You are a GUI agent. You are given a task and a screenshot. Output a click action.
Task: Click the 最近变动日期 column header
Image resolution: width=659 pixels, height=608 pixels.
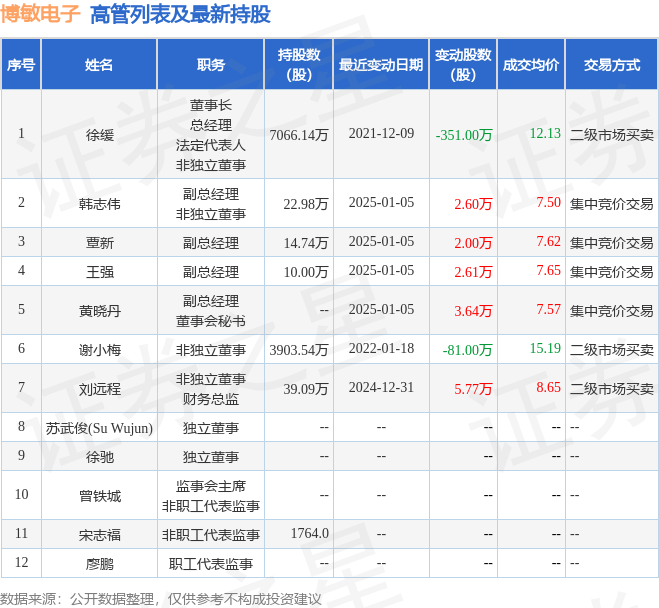tap(381, 65)
